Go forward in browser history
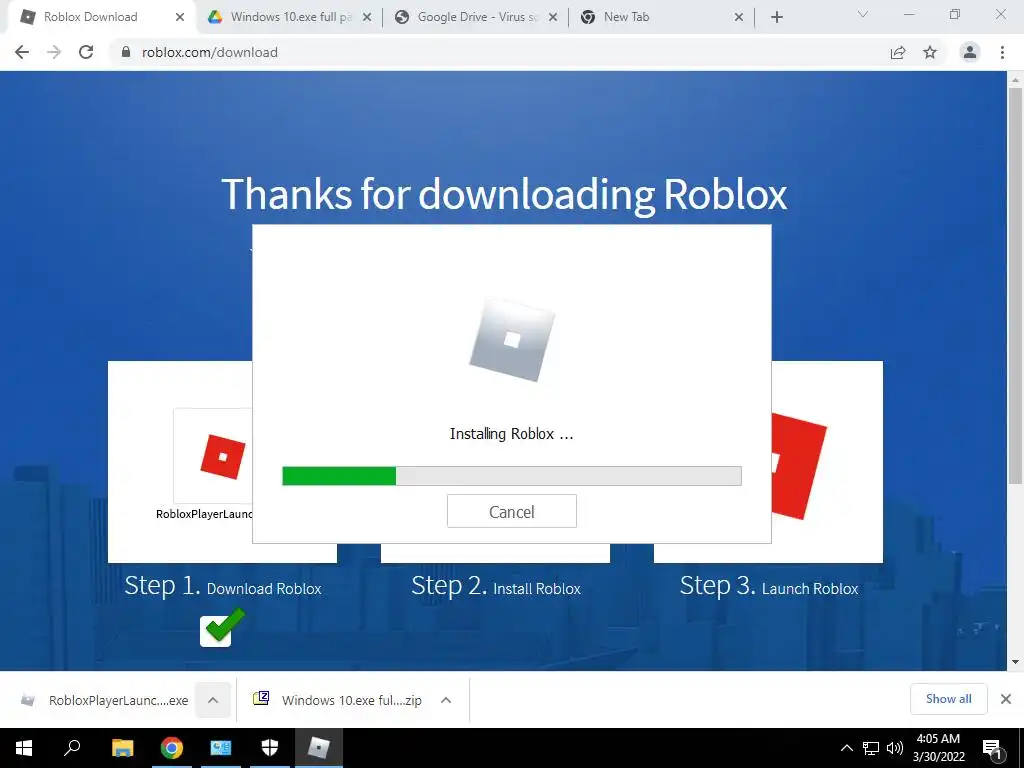The height and width of the screenshot is (768, 1024). pos(54,52)
